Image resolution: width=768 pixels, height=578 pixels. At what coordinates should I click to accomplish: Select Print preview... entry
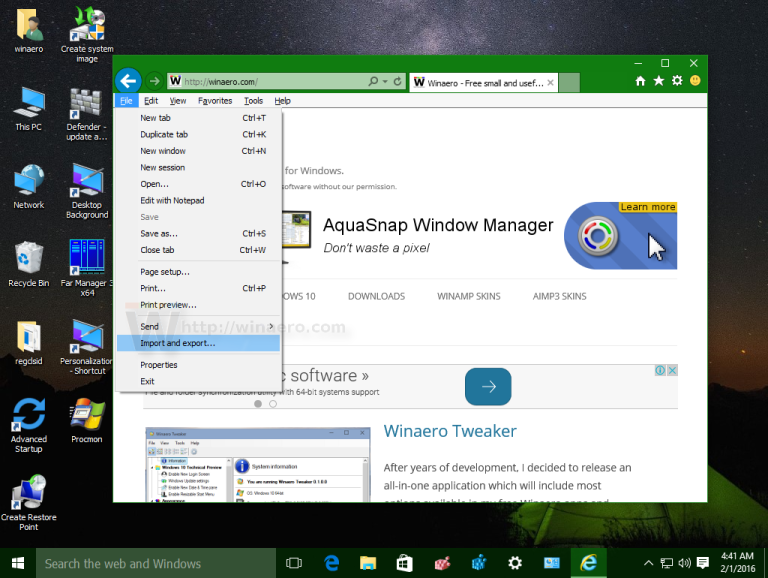(x=198, y=305)
